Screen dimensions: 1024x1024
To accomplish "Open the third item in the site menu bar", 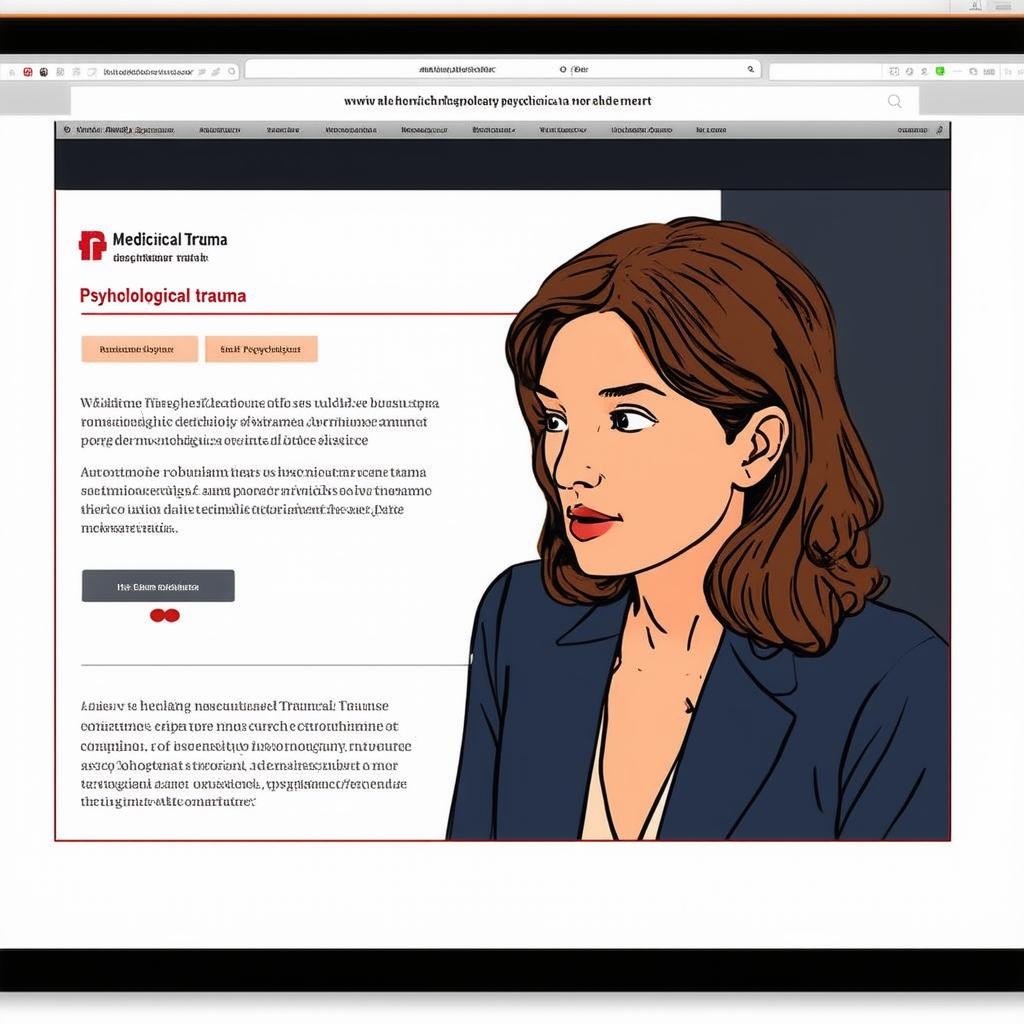I will point(283,130).
